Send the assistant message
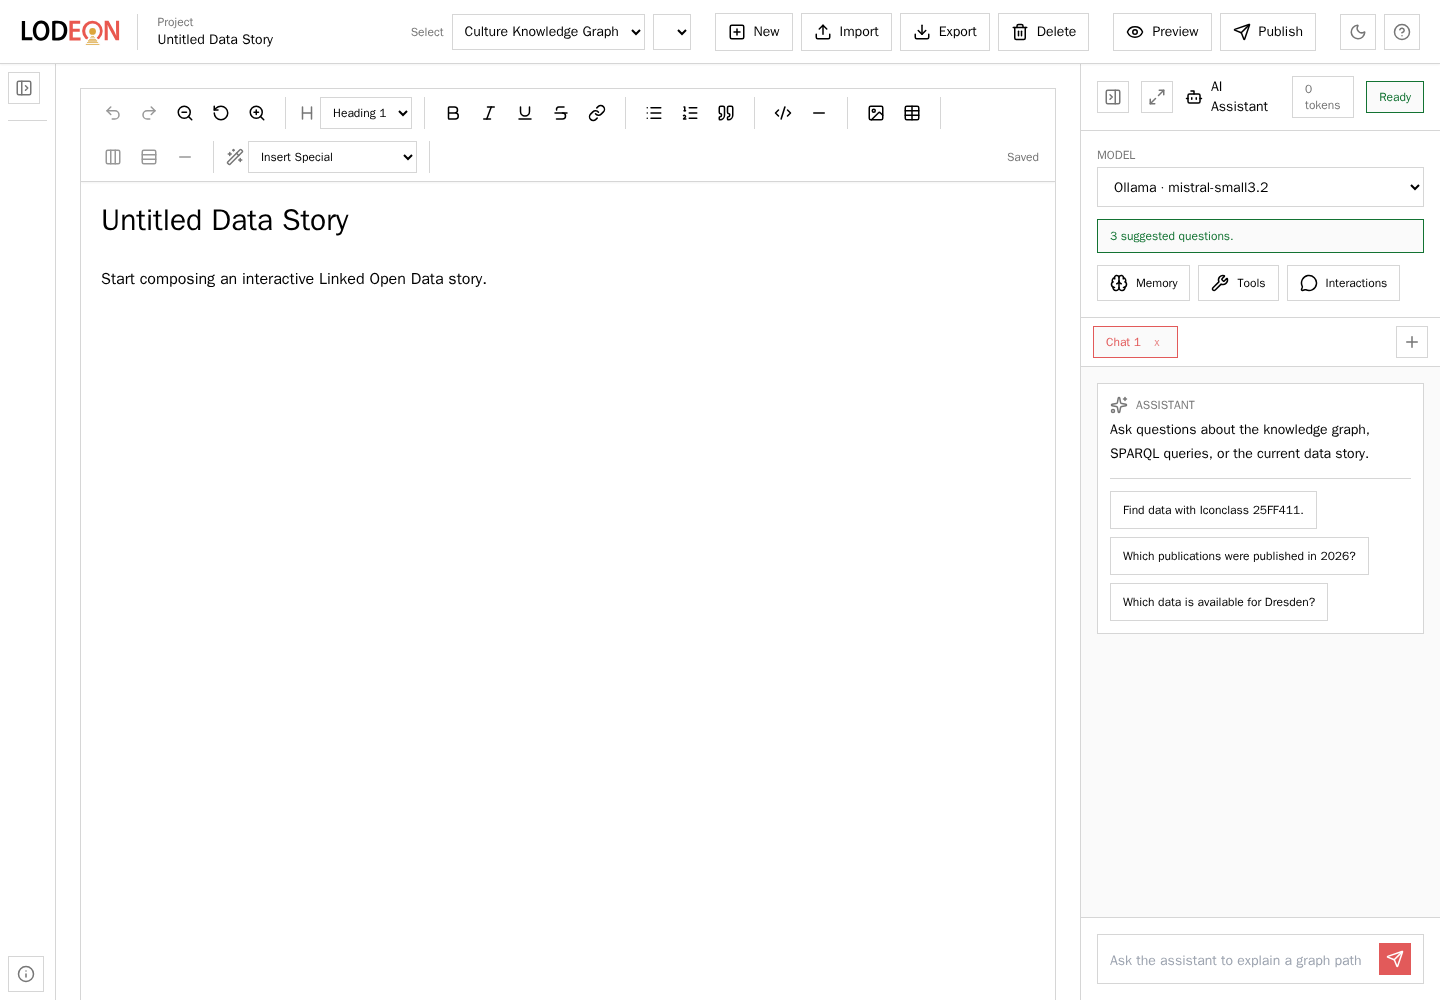The height and width of the screenshot is (1000, 1440). [x=1395, y=959]
